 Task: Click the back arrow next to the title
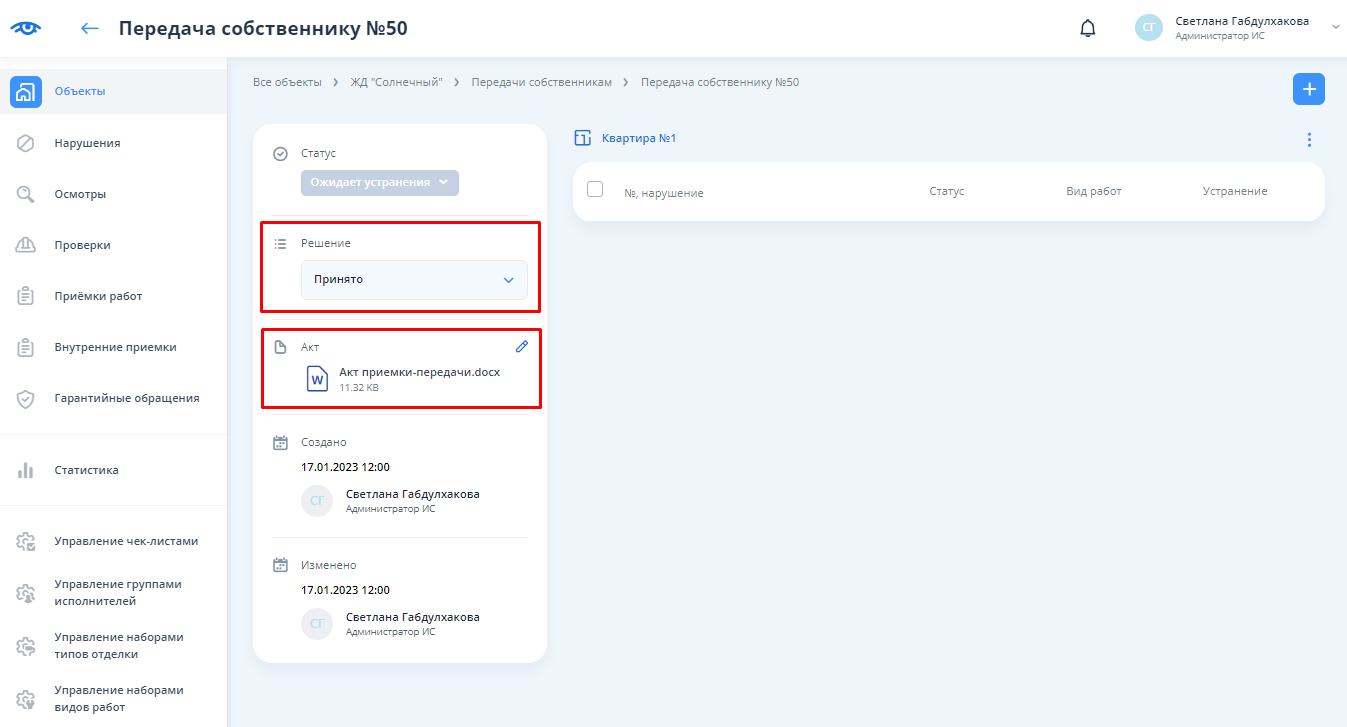point(90,28)
